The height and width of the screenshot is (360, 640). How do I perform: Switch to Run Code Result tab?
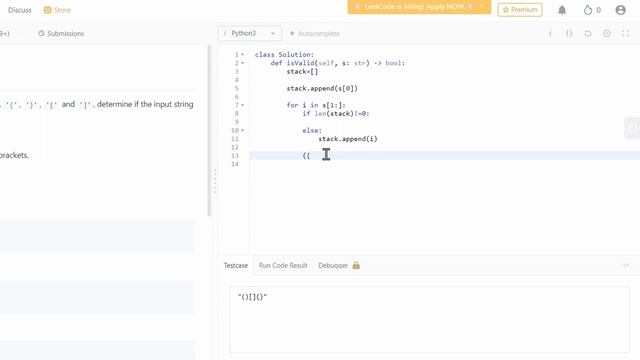pyautogui.click(x=283, y=265)
